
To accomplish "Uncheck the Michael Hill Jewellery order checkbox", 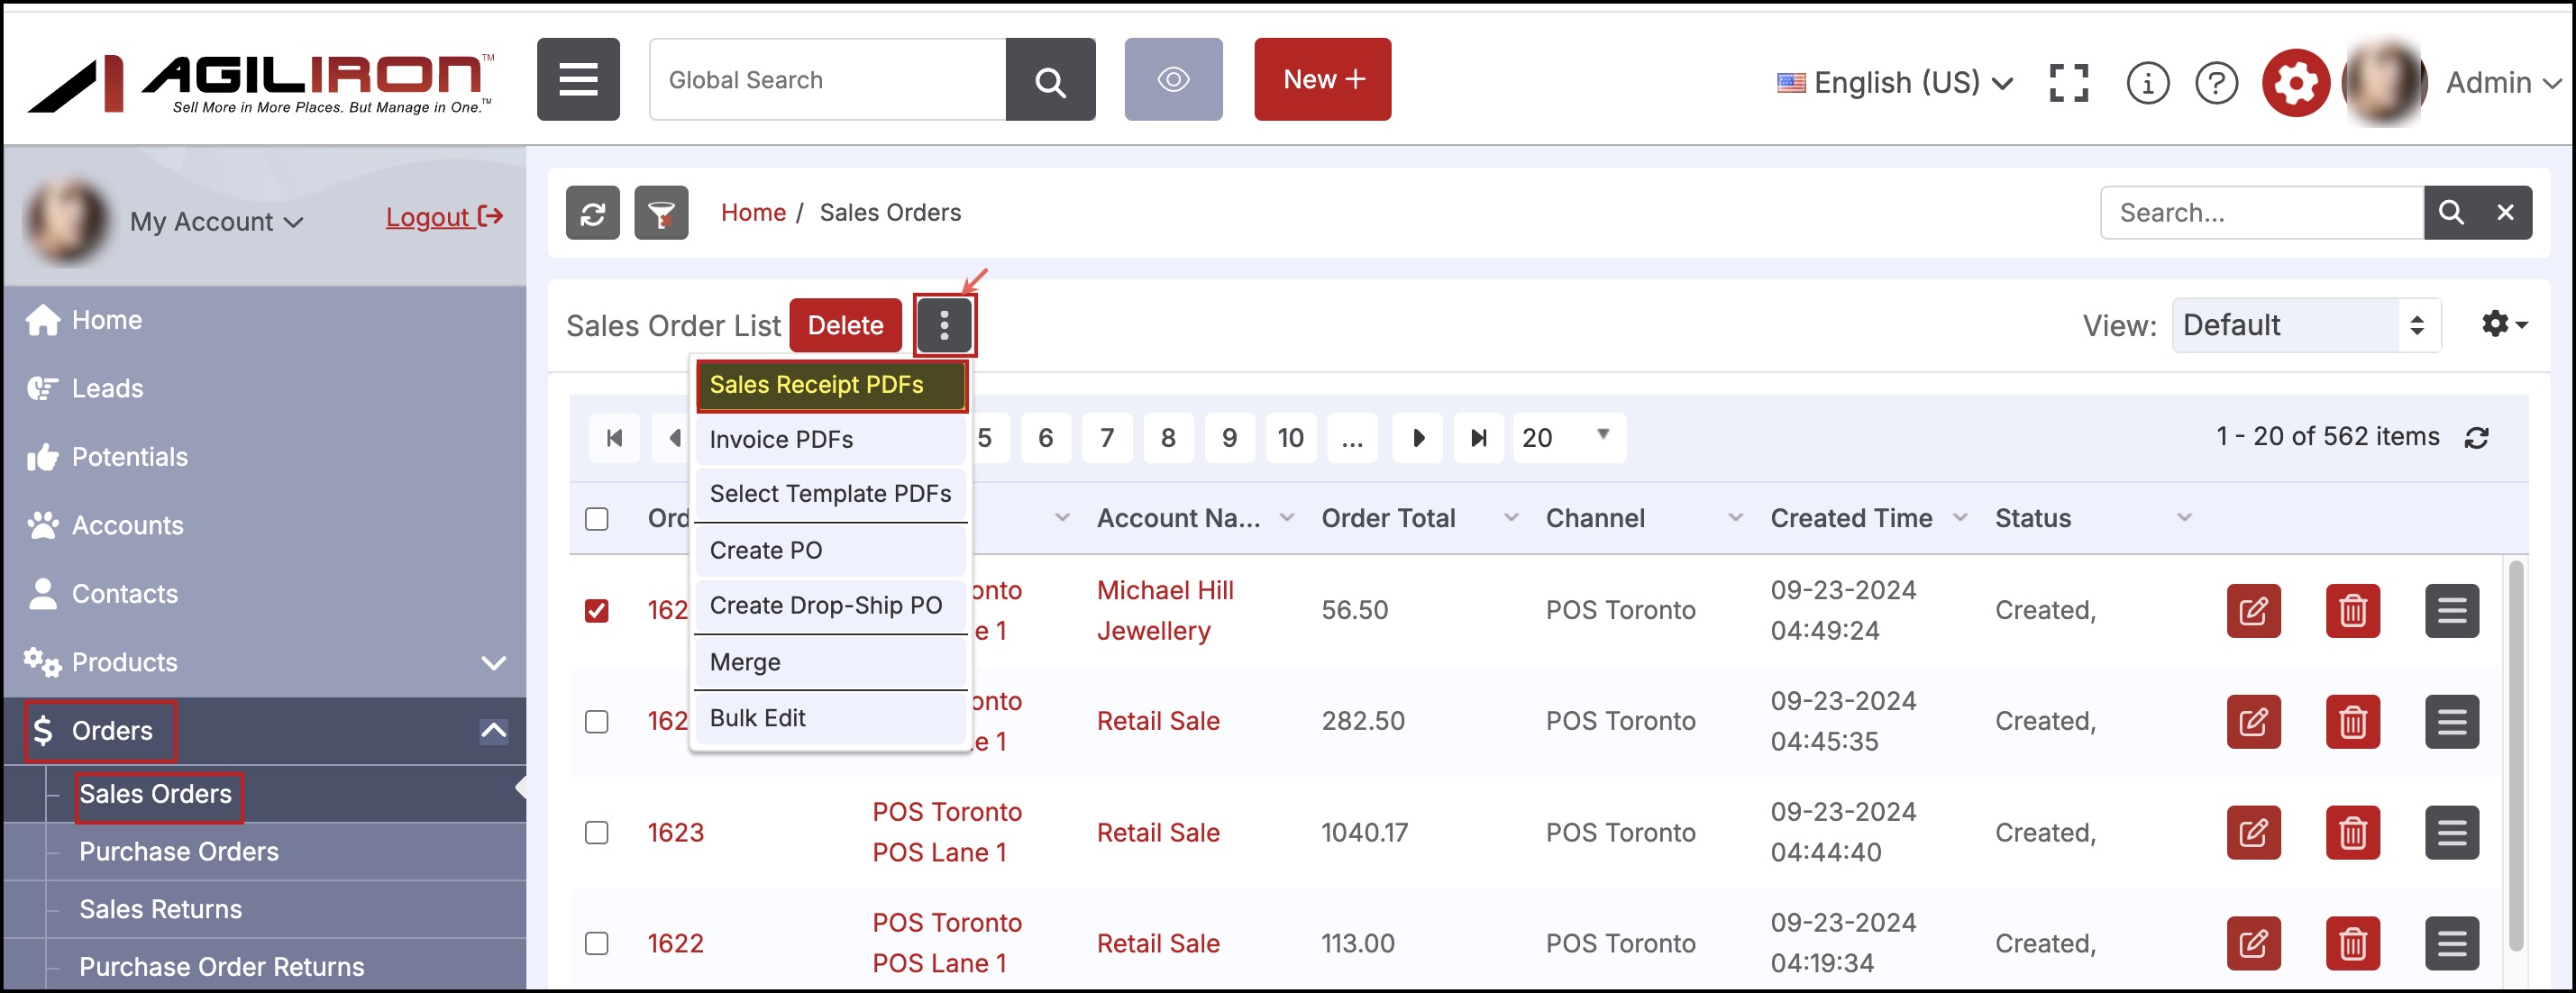I will [596, 611].
